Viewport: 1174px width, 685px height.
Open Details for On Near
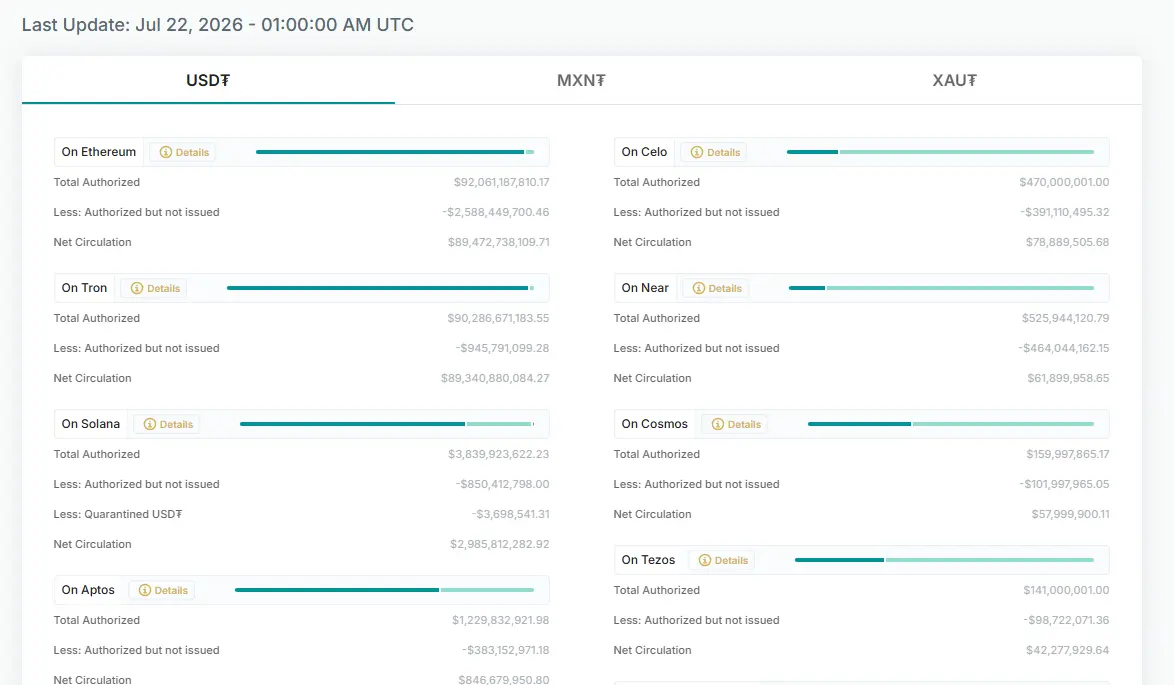click(717, 288)
